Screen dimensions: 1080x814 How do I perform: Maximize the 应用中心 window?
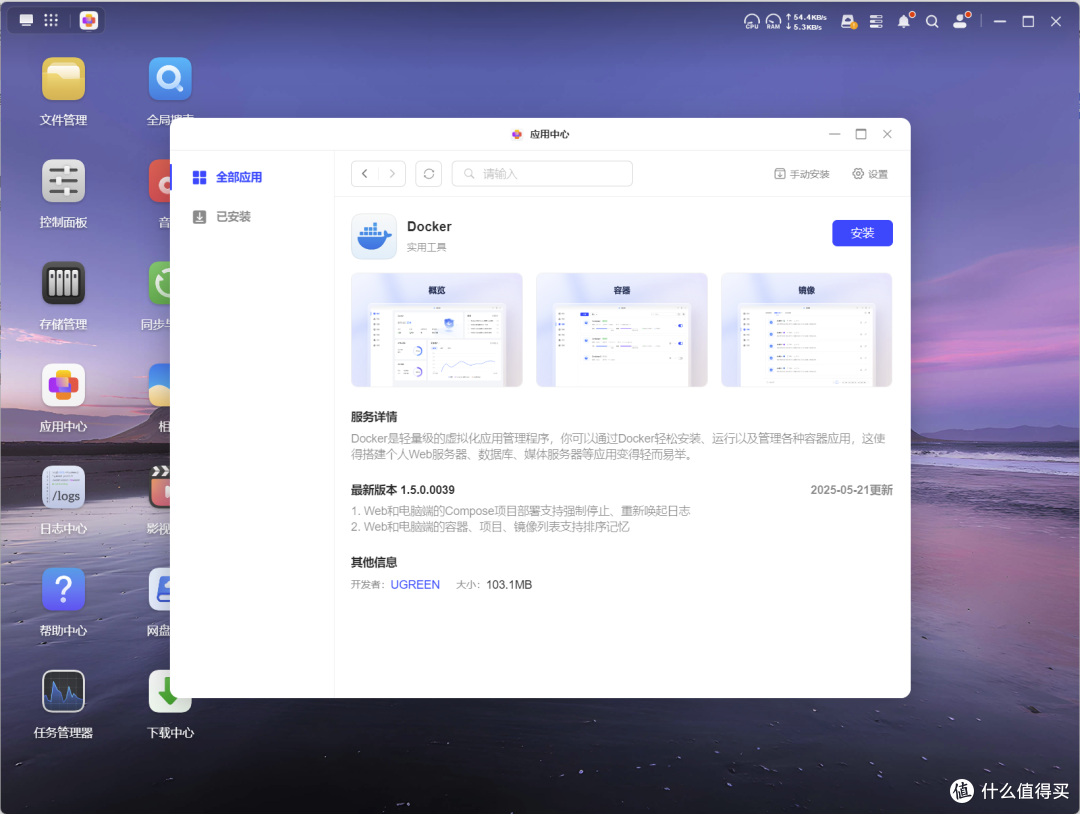coord(861,134)
